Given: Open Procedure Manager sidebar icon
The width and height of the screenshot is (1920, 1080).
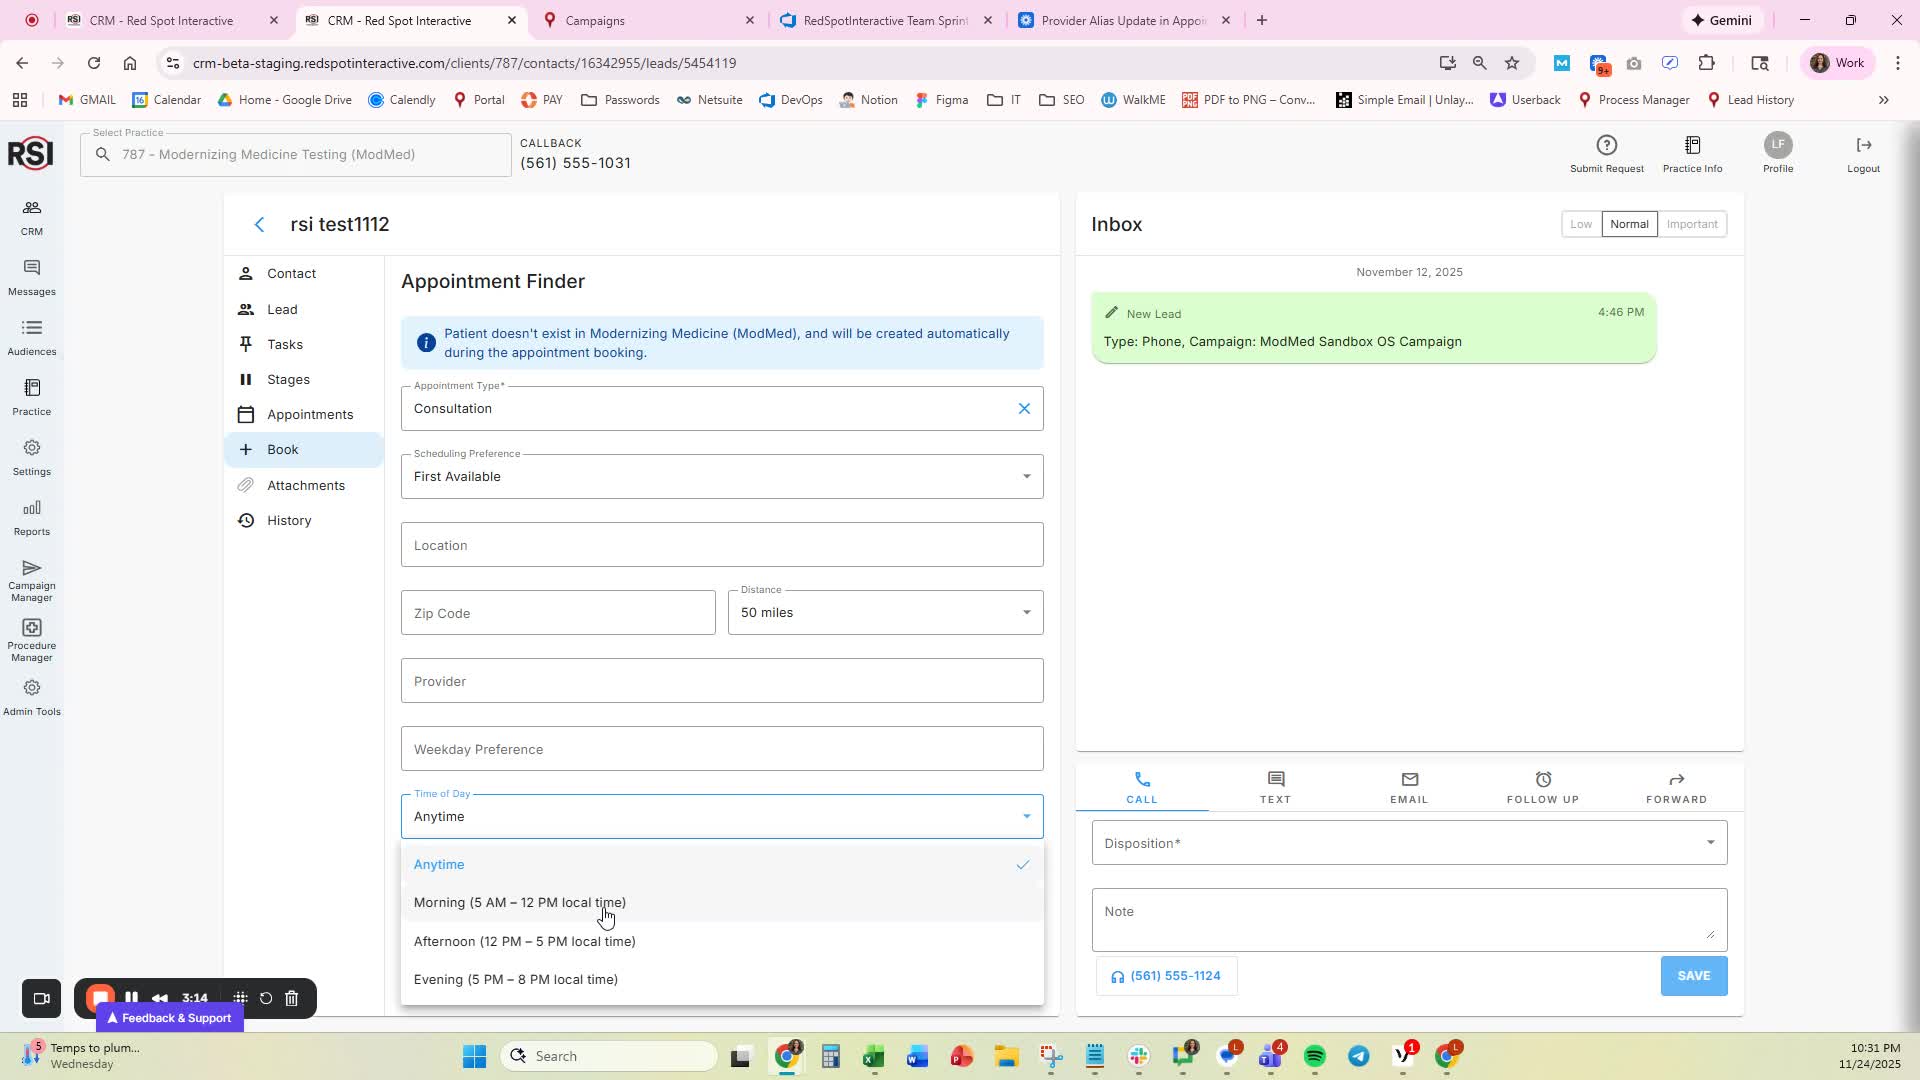Looking at the screenshot, I should pos(32,639).
